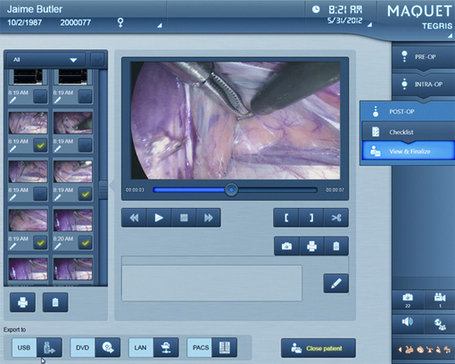
Task: Click the USB label button
Action: point(24,347)
